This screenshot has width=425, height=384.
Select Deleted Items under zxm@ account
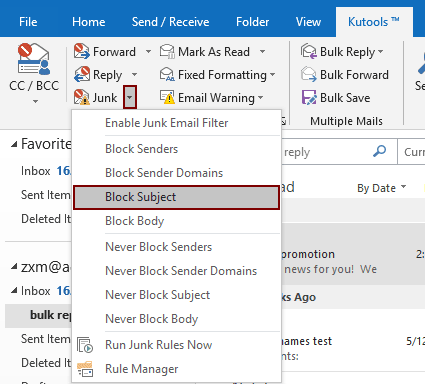(x=46, y=363)
